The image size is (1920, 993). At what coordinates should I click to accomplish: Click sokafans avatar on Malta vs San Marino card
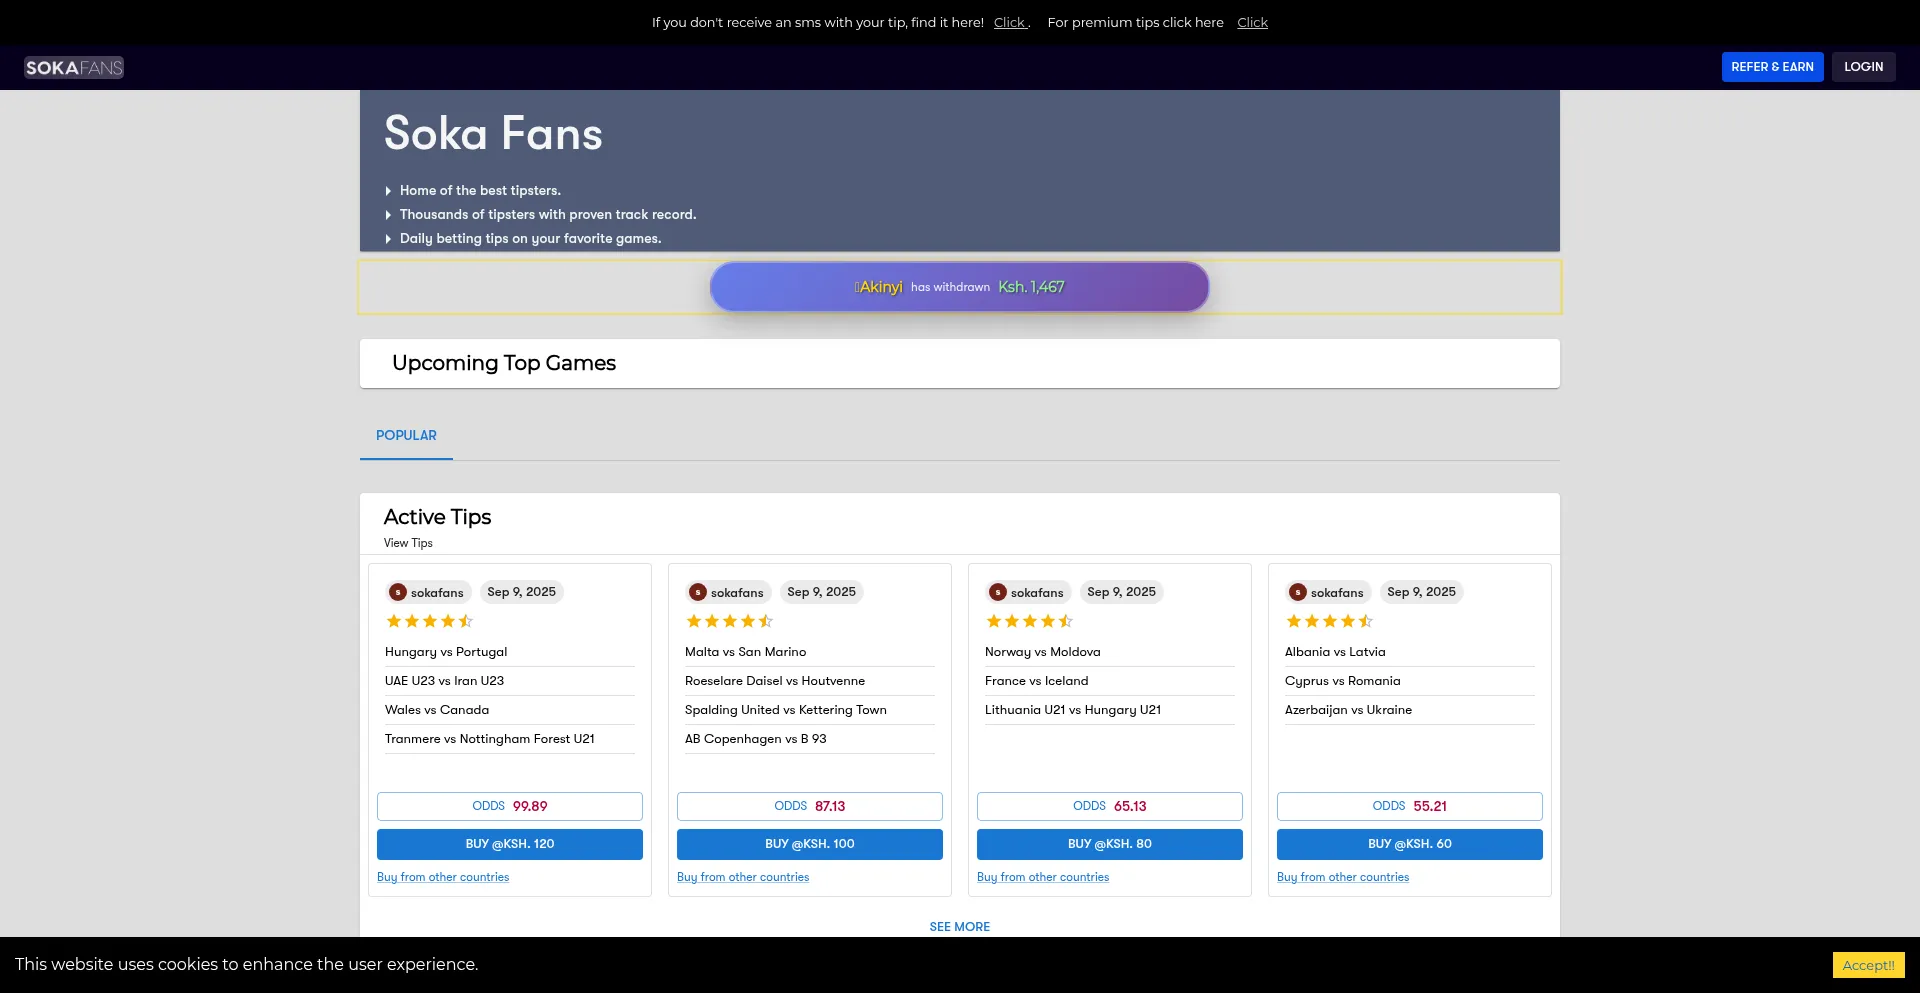click(x=698, y=592)
